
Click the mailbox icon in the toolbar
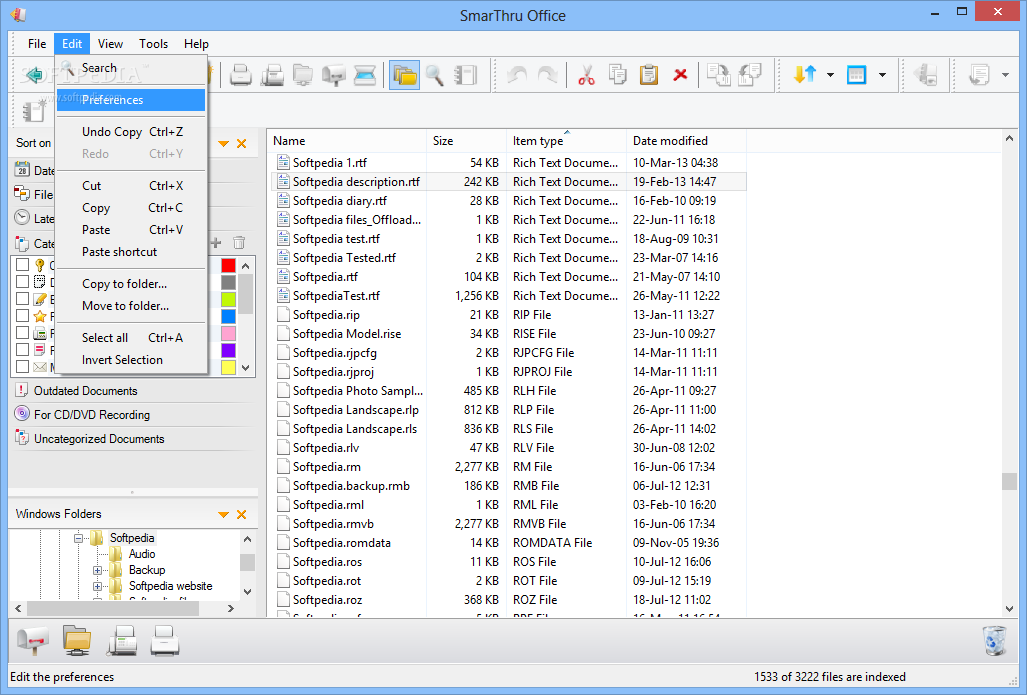[334, 75]
